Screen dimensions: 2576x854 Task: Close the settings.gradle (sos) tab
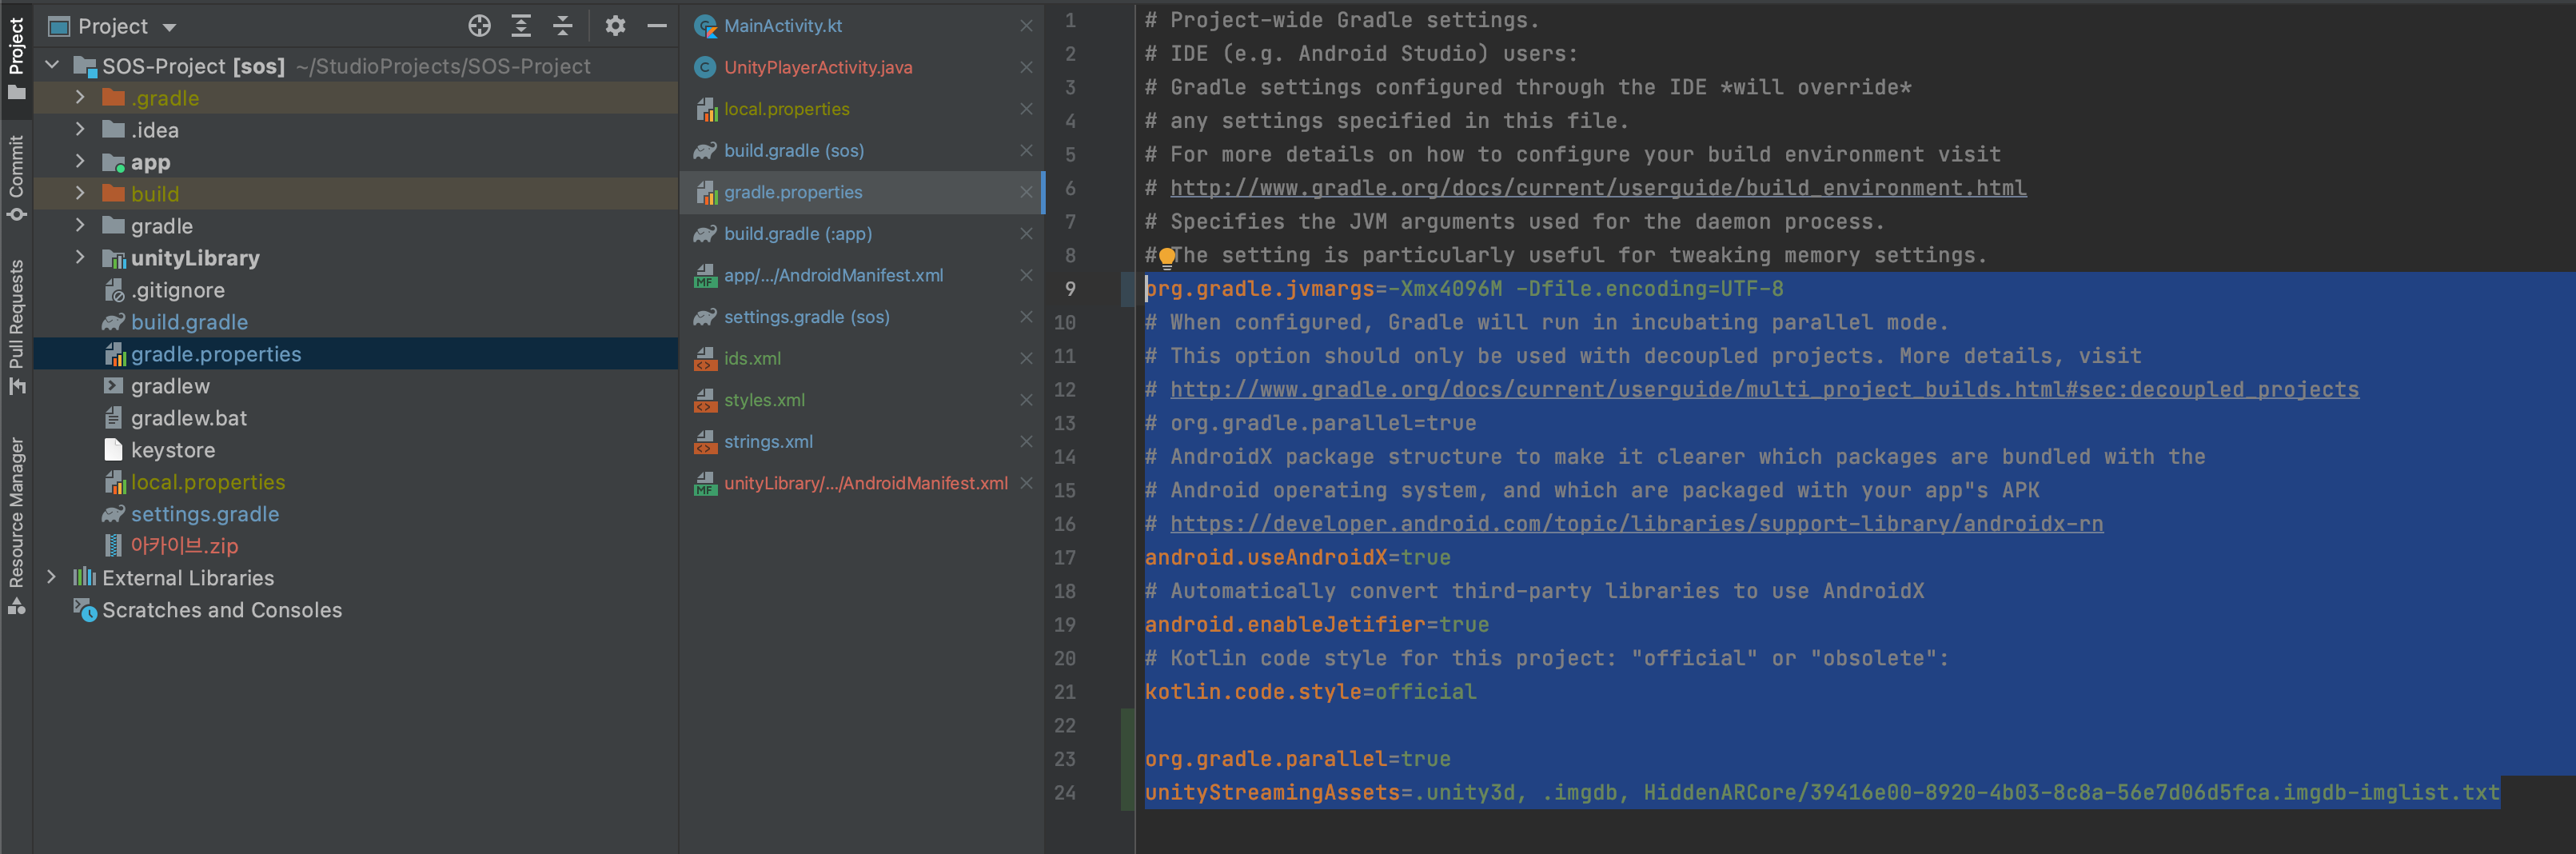click(1026, 316)
